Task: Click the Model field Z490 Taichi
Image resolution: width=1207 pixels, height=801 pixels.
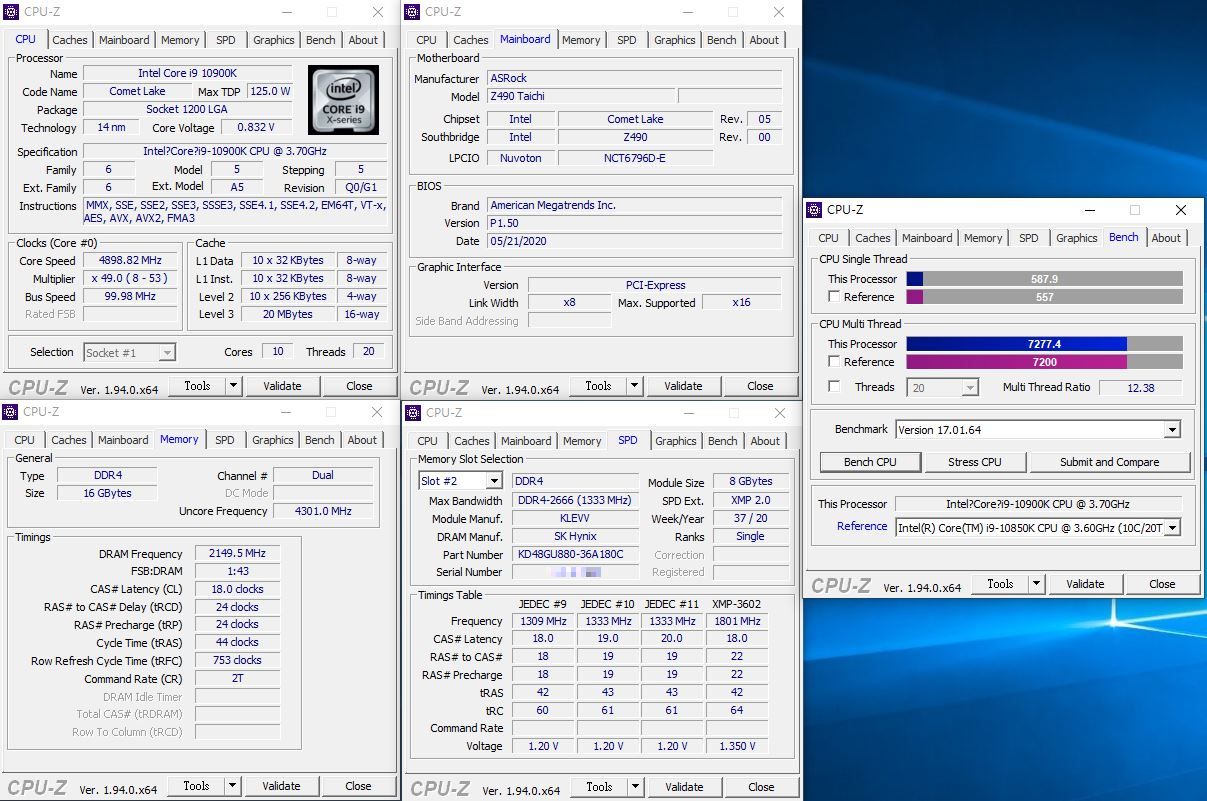Action: (579, 97)
